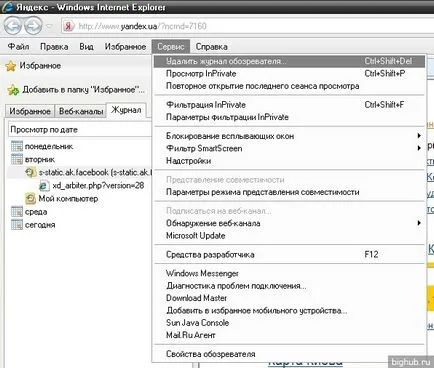Click the s-static.ak.facebook site icon

[30, 172]
